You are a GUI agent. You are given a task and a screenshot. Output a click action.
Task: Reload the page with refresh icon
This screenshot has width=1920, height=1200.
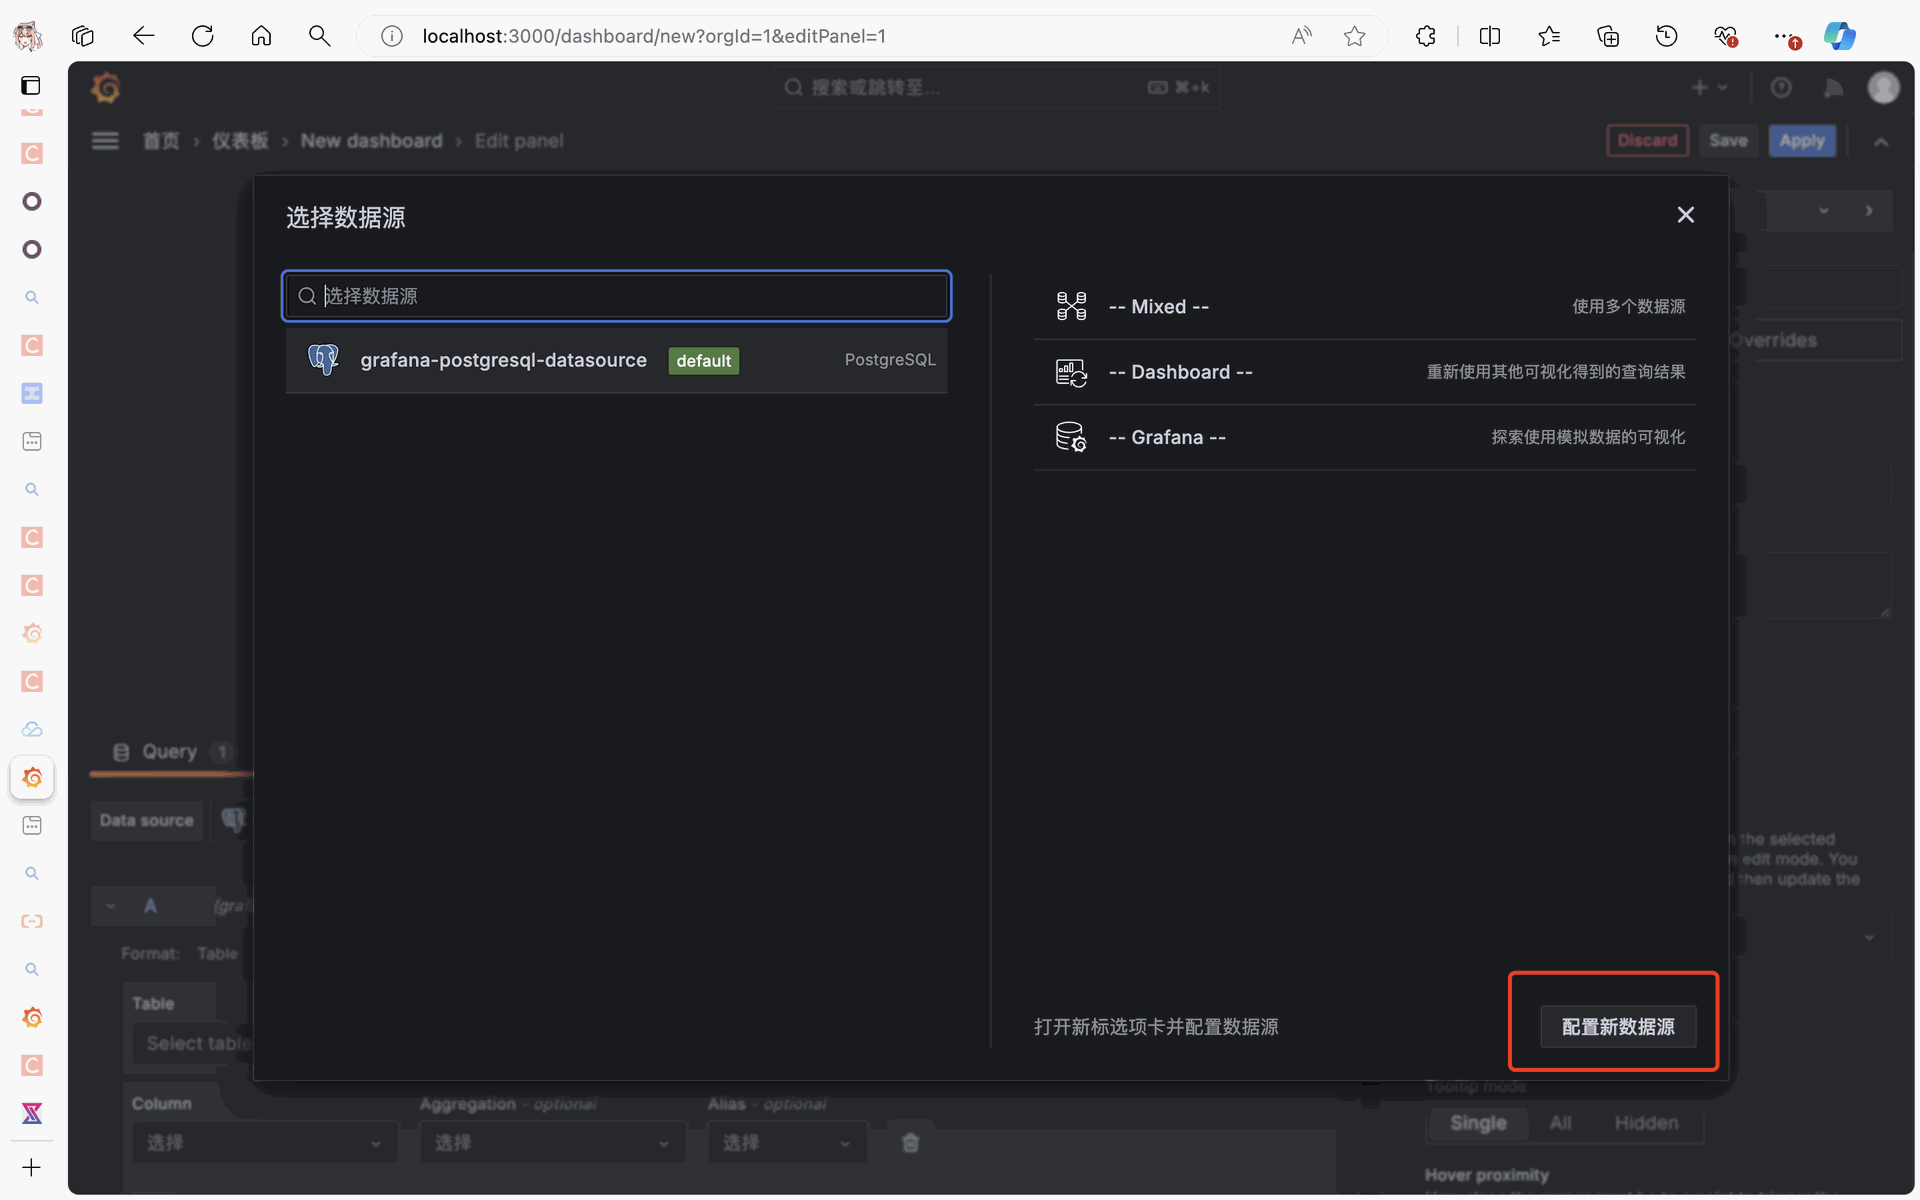[203, 36]
